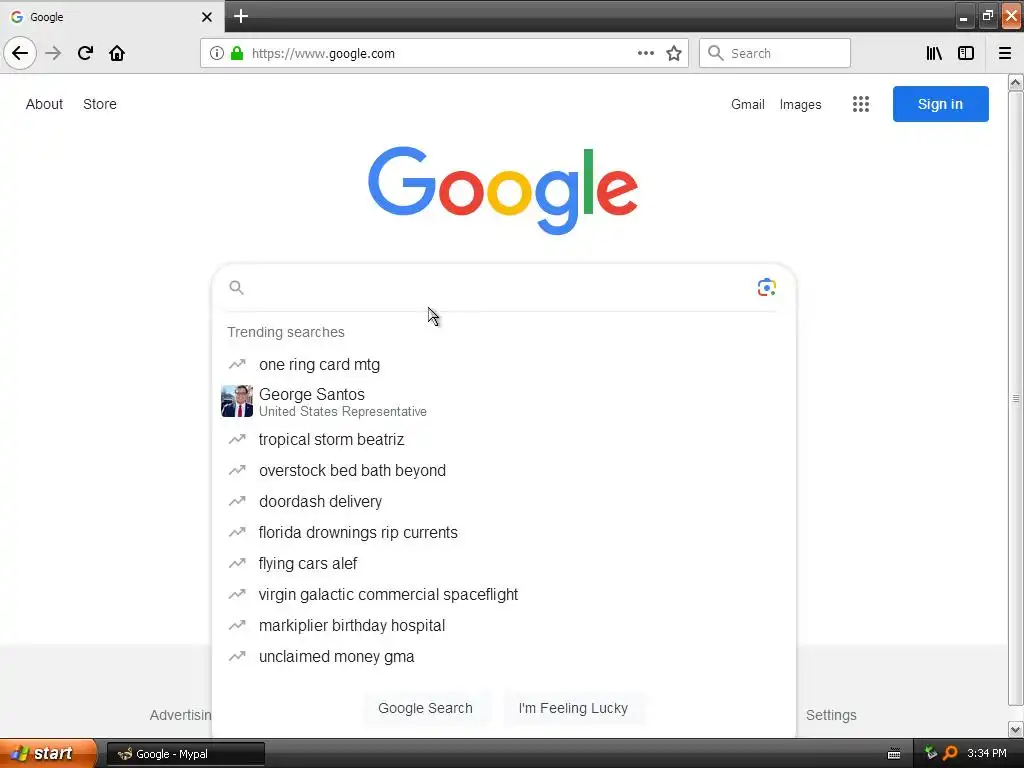This screenshot has width=1024, height=768.
Task: Open a new tab with the plus button
Action: click(241, 16)
